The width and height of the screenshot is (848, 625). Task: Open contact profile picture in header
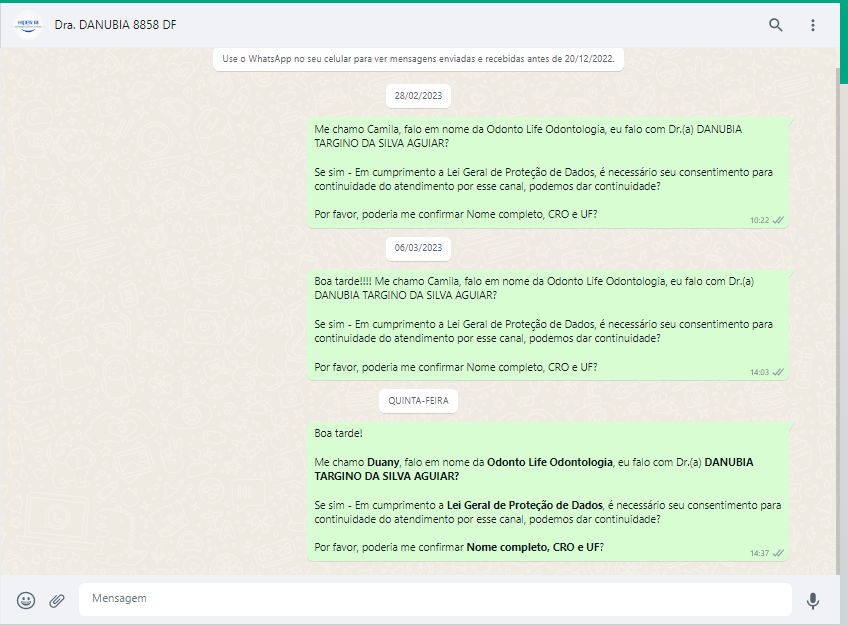(28, 25)
